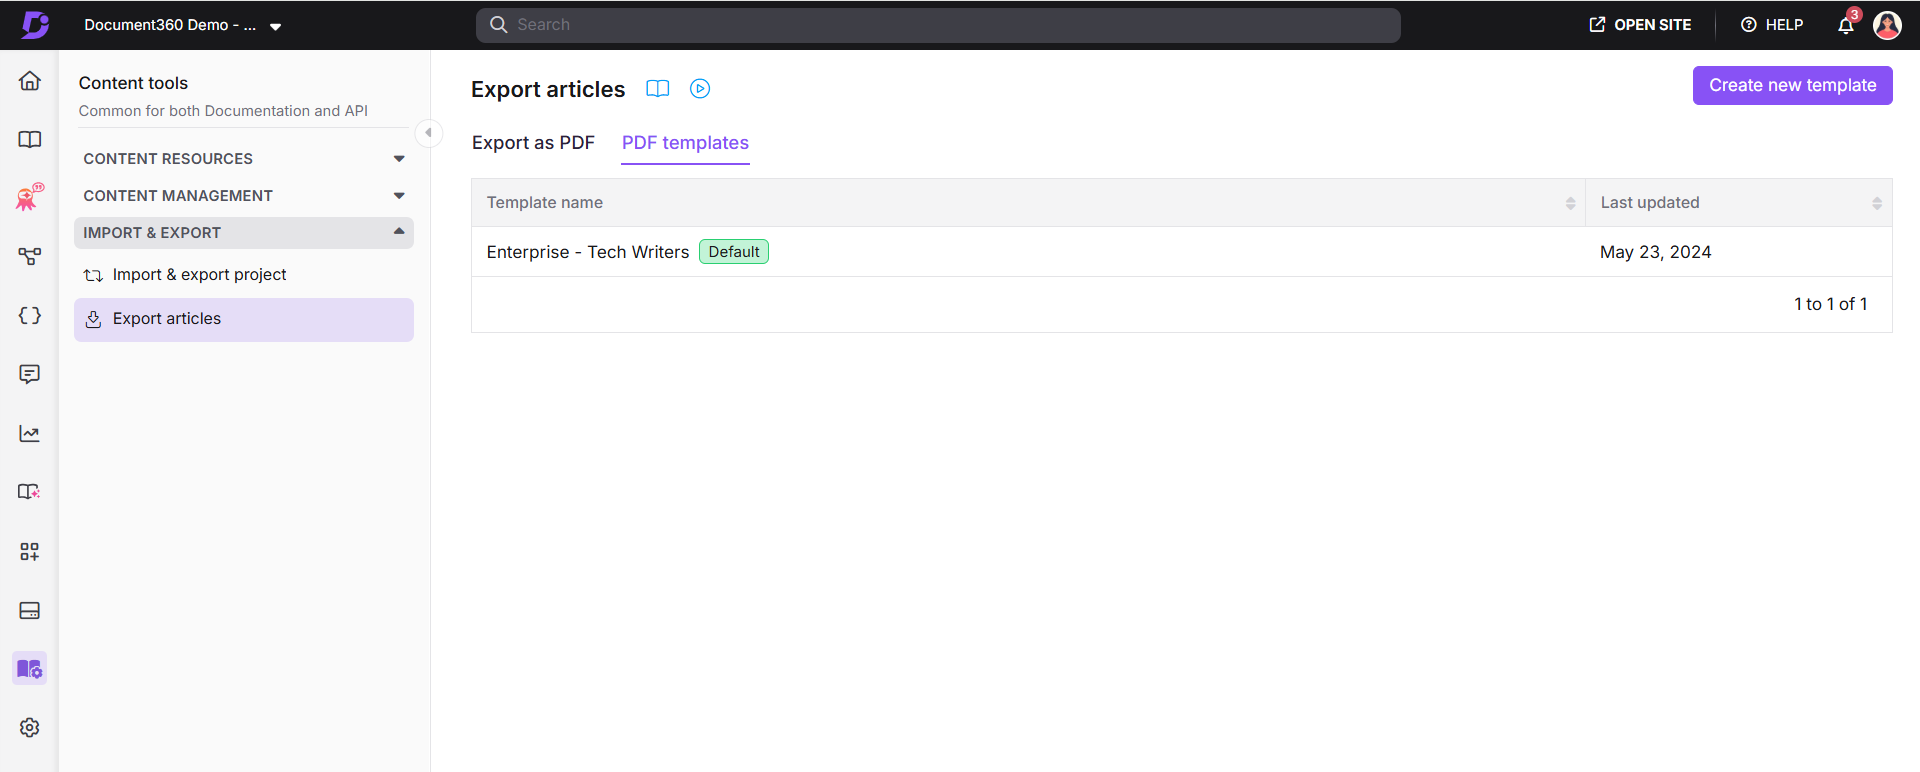Open the Analytics chart icon
This screenshot has height=772, width=1920.
pos(30,433)
